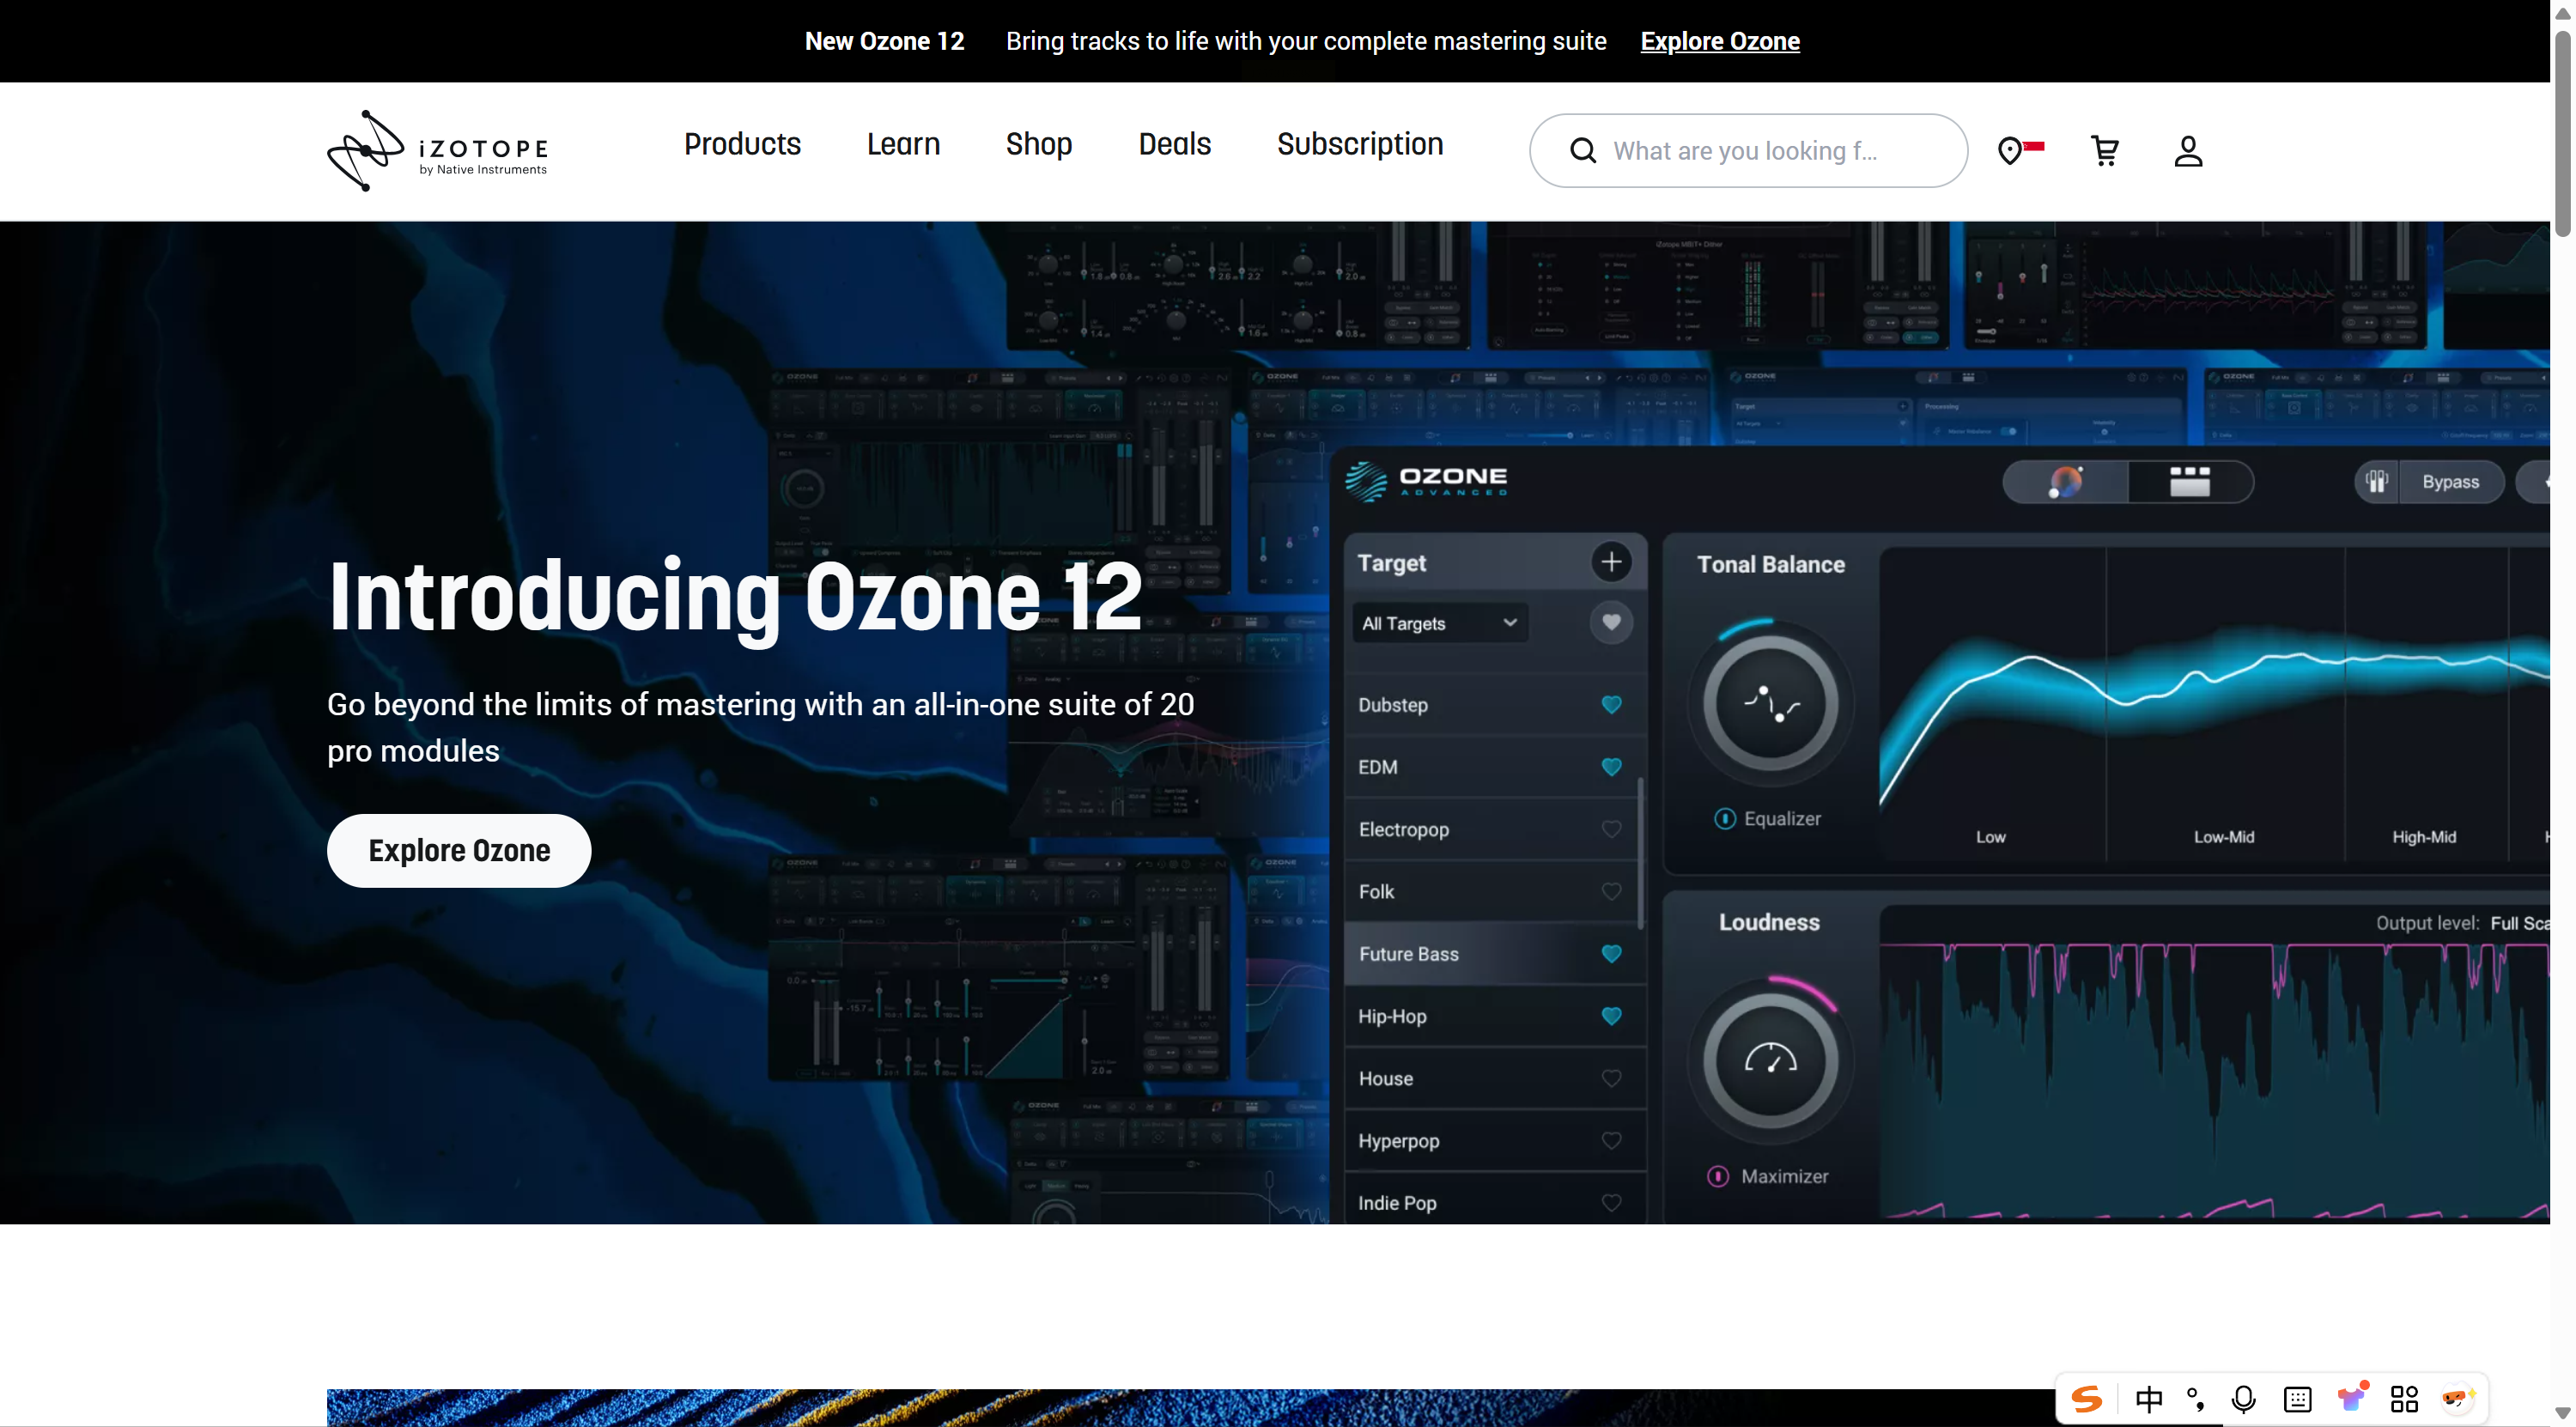Click the Sogou input method logo

[2087, 1398]
